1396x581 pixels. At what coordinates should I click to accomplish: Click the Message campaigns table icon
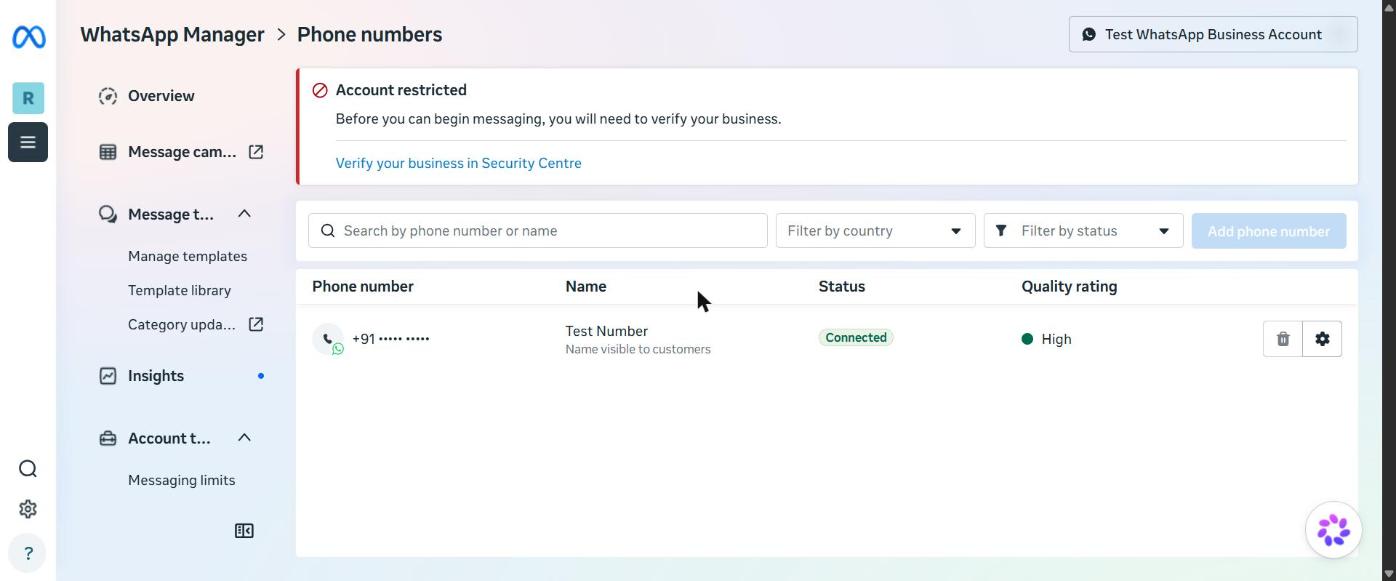tap(108, 152)
